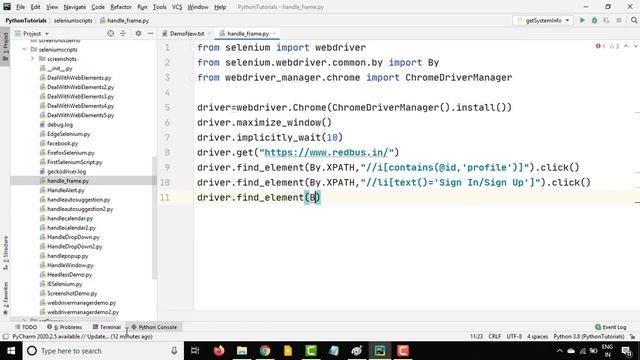Image resolution: width=640 pixels, height=360 pixels.
Task: Expand the screenshots folder
Action: tap(32, 59)
